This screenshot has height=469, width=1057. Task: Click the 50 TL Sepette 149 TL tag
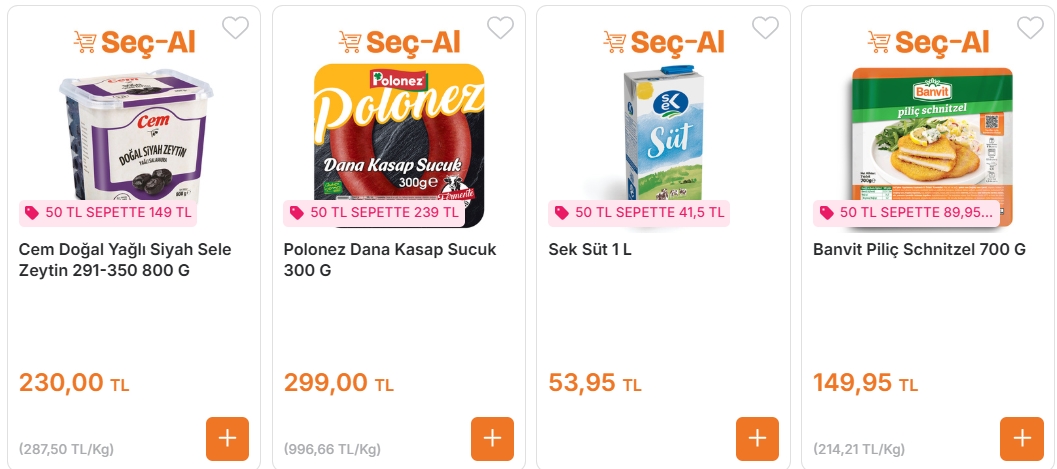pos(108,213)
